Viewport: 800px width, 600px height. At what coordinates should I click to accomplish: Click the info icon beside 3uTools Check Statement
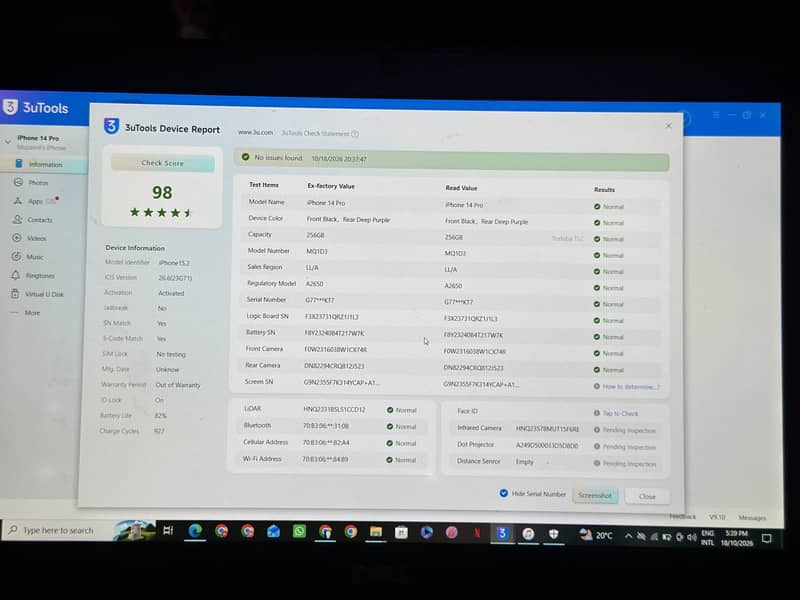pos(355,134)
